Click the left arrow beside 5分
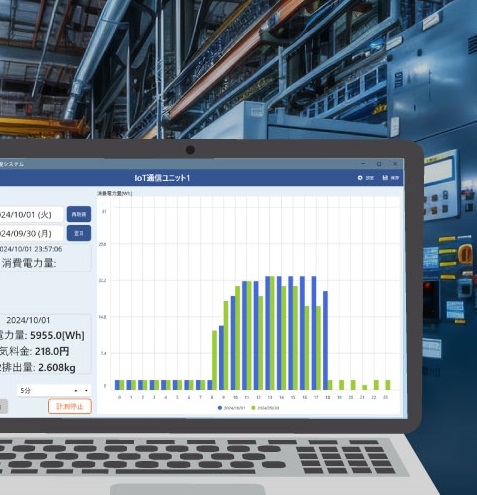Screen dimensions: 477x495 (76, 391)
